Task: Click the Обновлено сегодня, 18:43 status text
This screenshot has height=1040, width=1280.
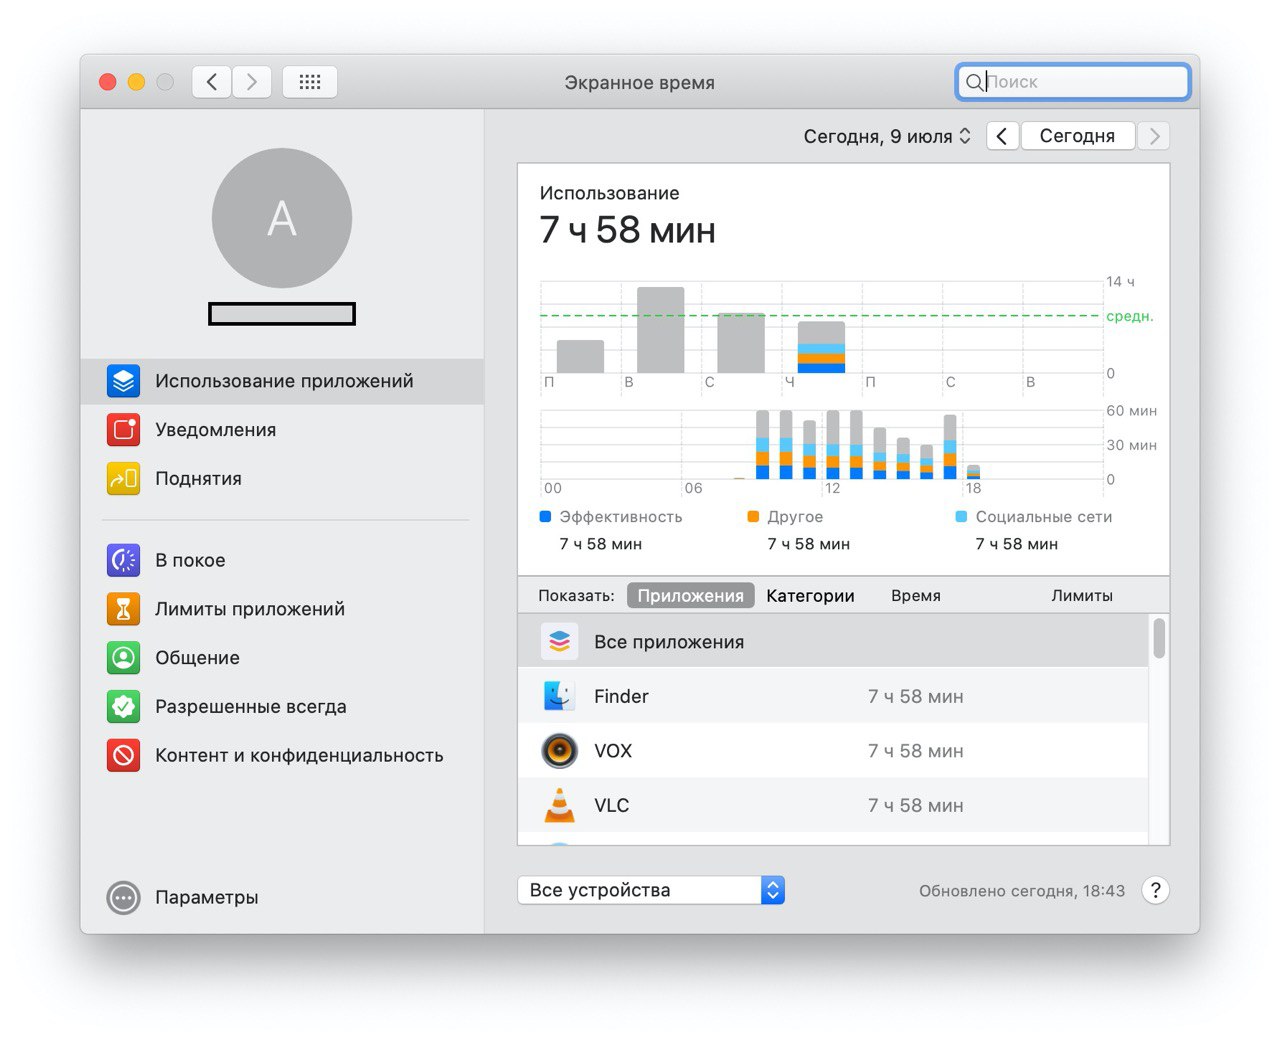Action: click(1022, 891)
